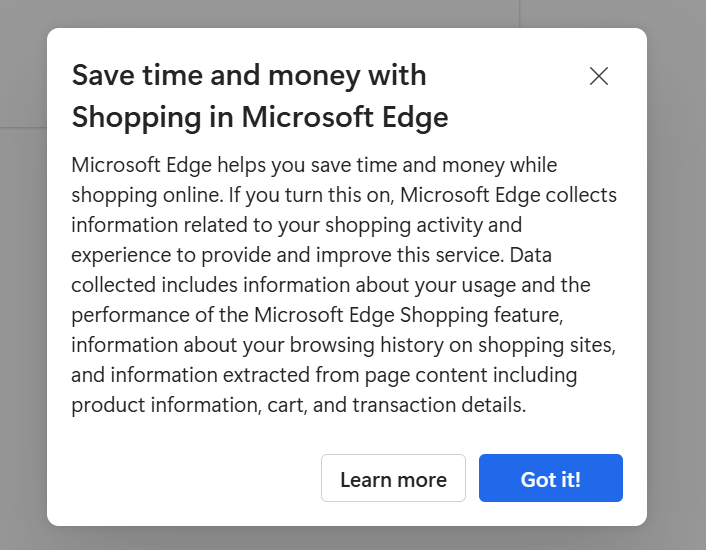706x550 pixels.
Task: Dismiss the popup using the top-right X
Action: point(599,76)
